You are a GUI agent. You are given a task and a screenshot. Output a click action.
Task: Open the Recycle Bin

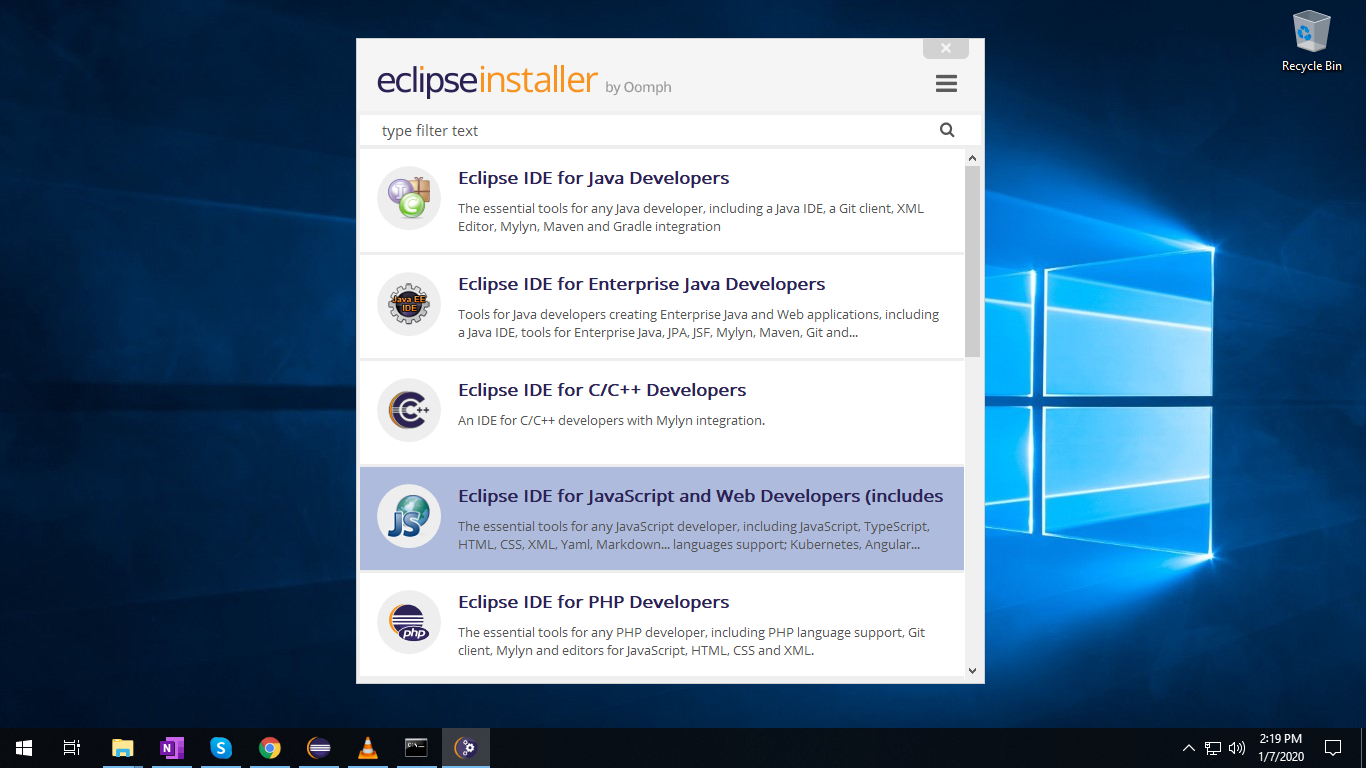(1310, 32)
